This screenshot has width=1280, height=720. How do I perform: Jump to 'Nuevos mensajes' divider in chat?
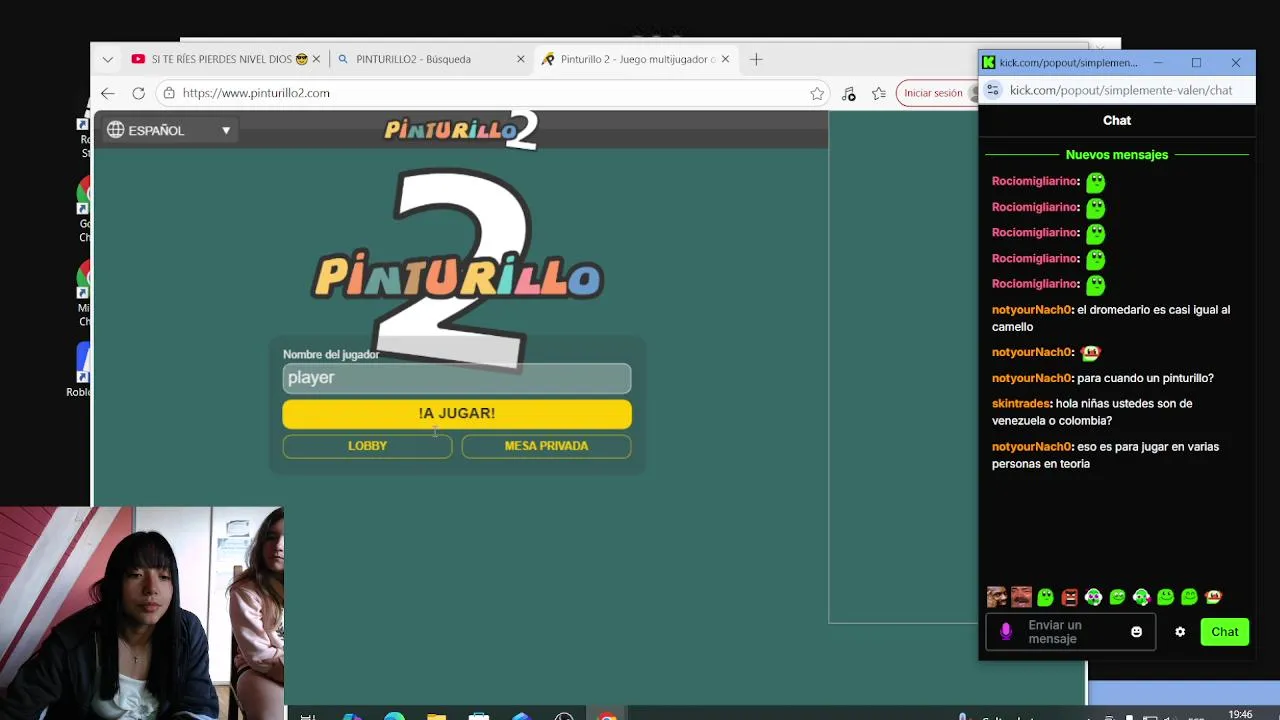[x=1117, y=155]
